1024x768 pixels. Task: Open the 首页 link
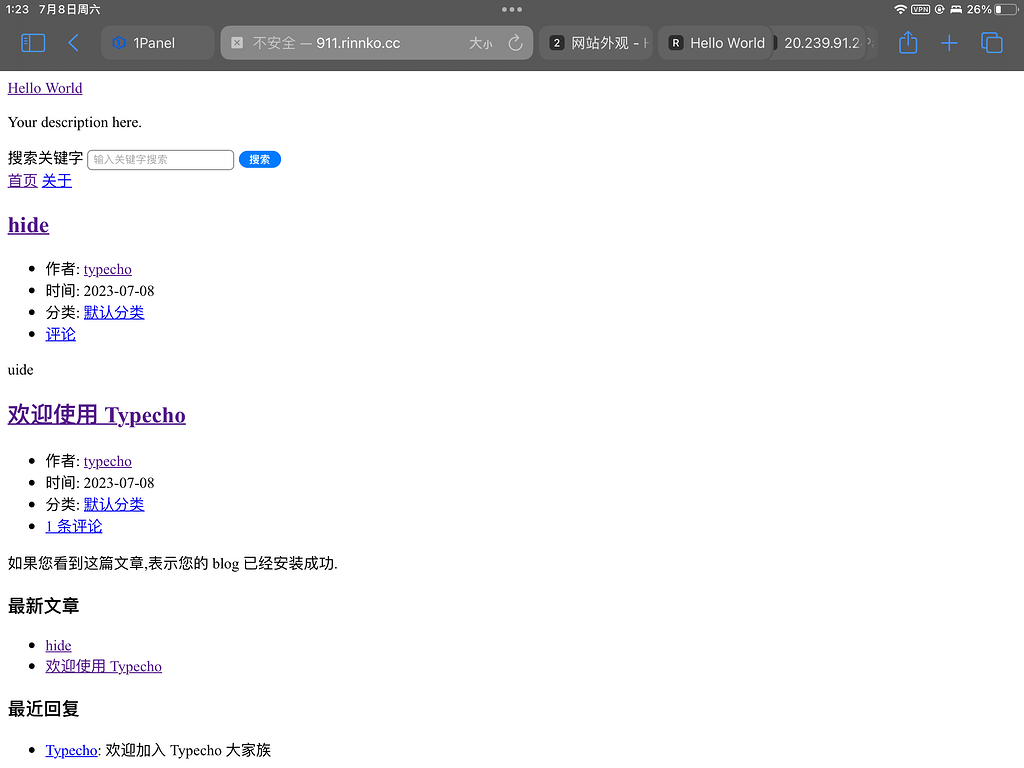click(22, 180)
